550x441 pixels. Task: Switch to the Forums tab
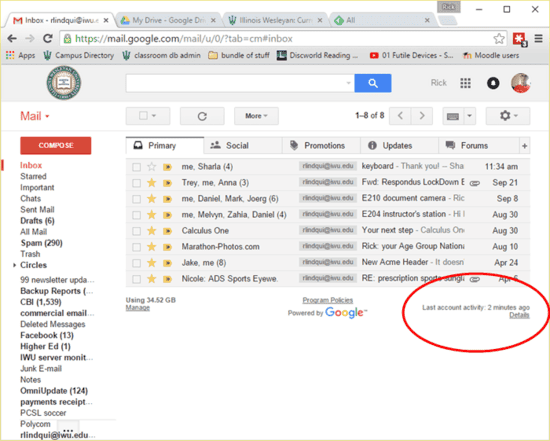[478, 146]
